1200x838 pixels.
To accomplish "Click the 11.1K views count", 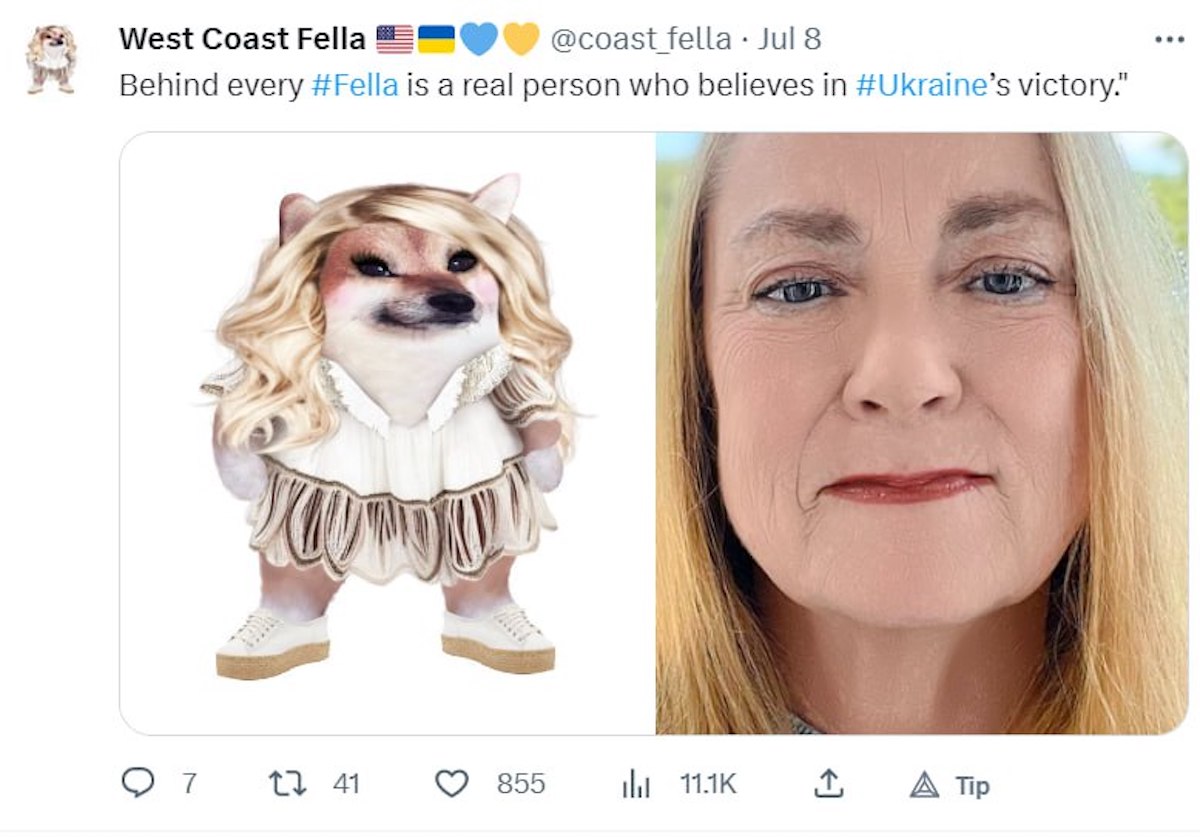I will [708, 785].
